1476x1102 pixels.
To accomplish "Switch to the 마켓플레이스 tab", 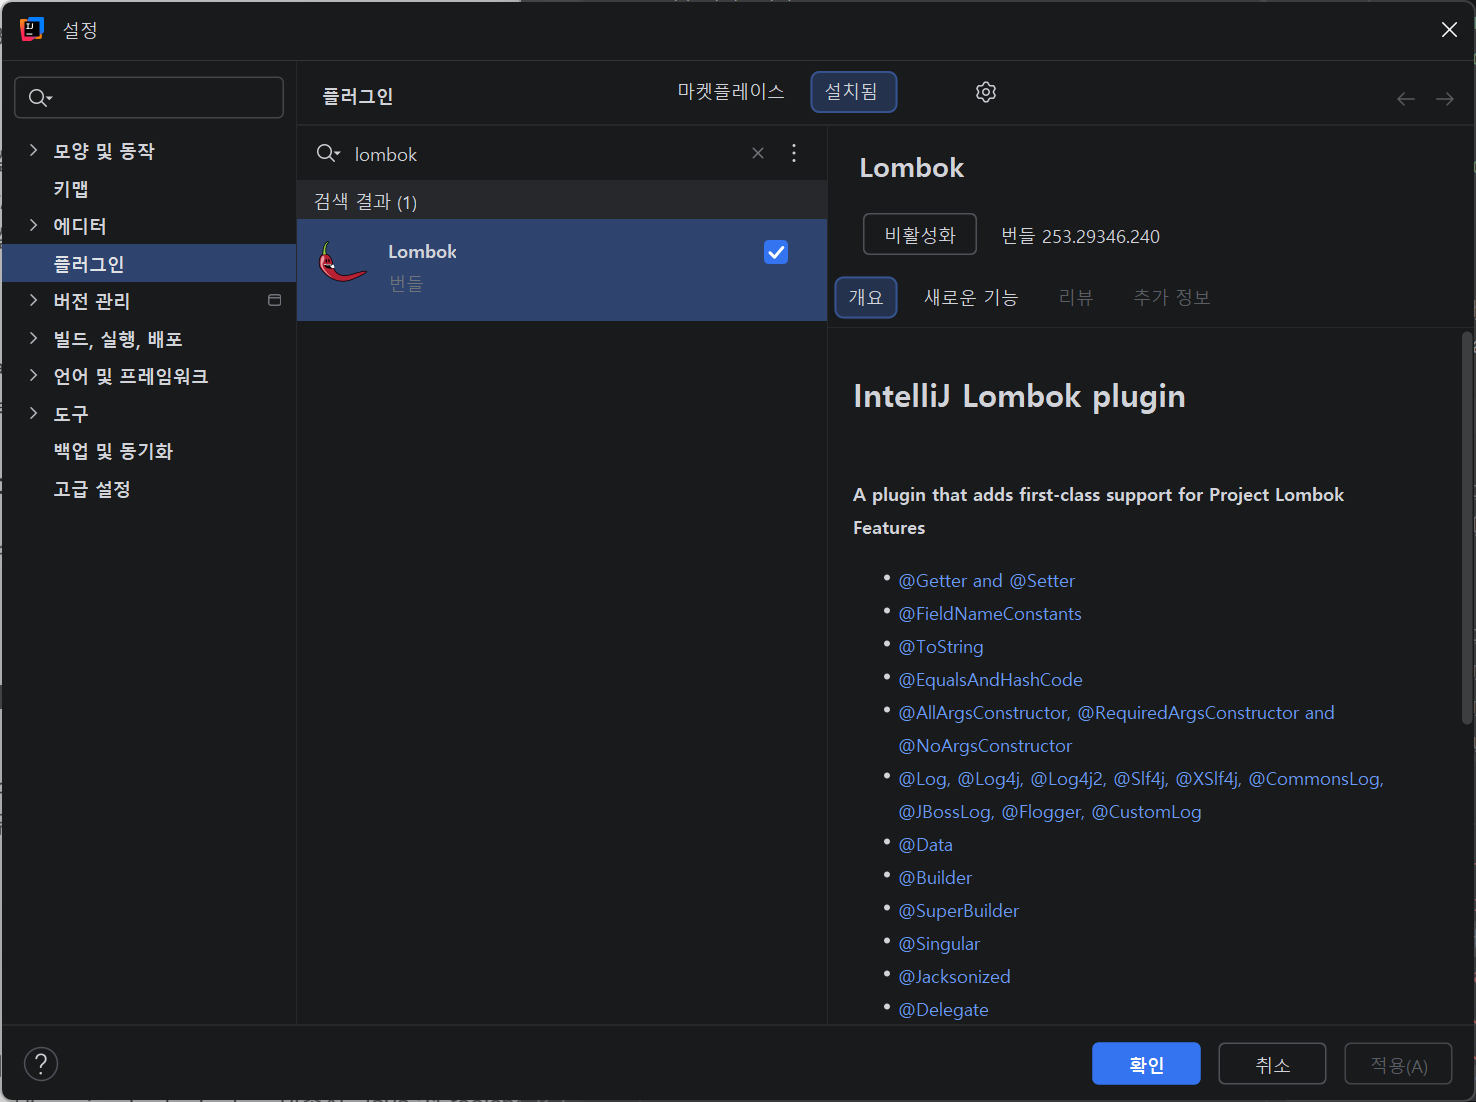I will pos(730,92).
